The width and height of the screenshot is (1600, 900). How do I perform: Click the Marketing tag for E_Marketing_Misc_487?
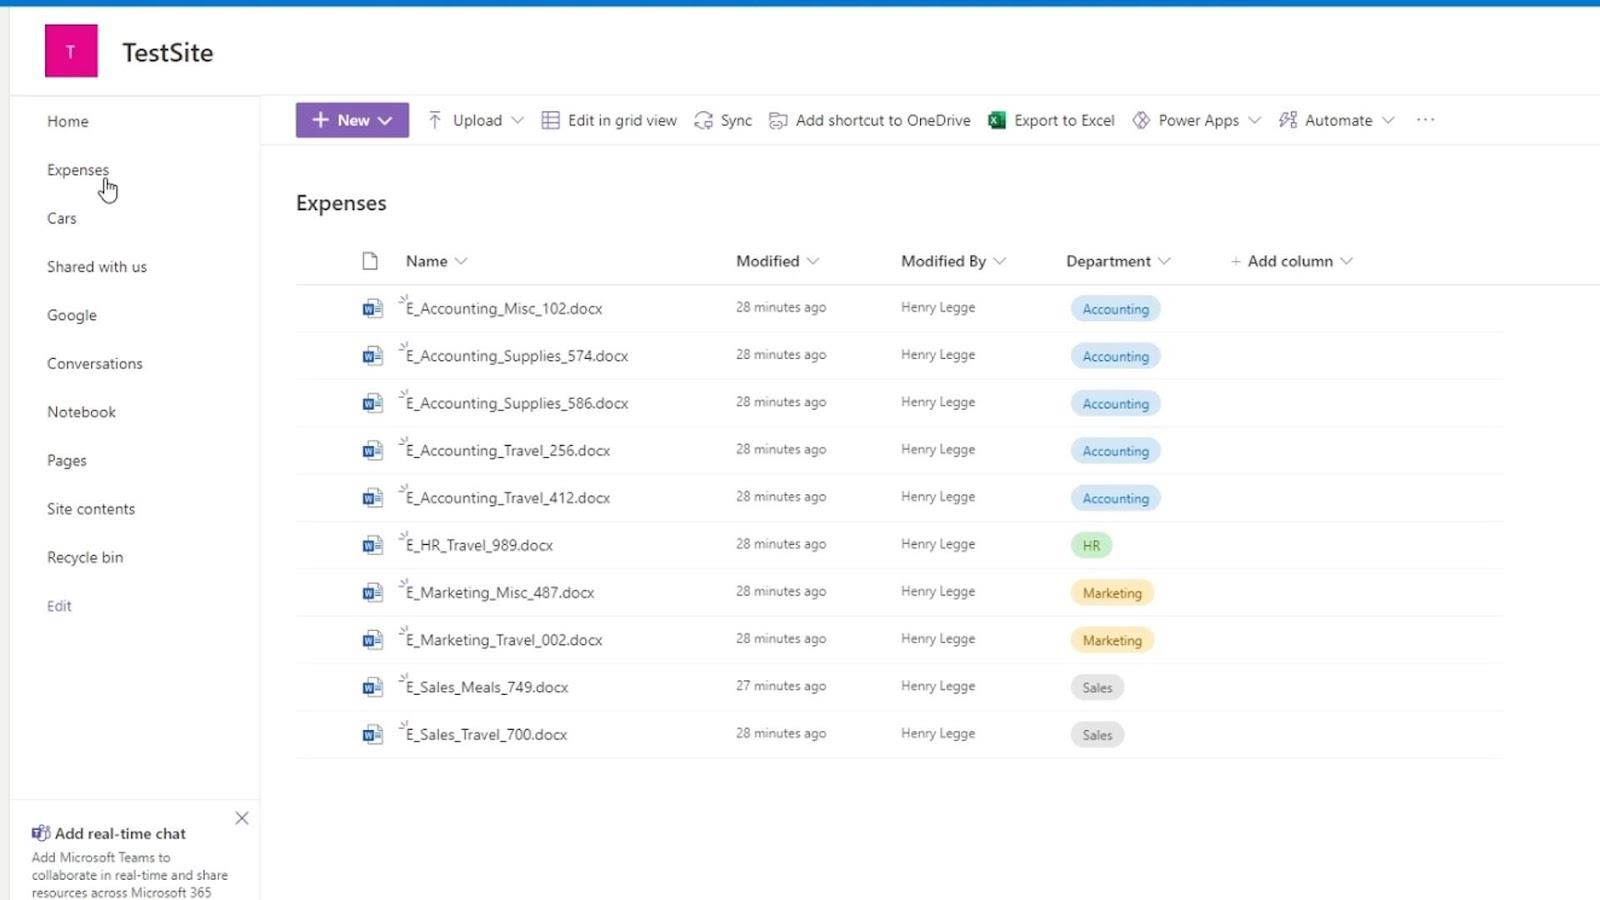coord(1111,593)
